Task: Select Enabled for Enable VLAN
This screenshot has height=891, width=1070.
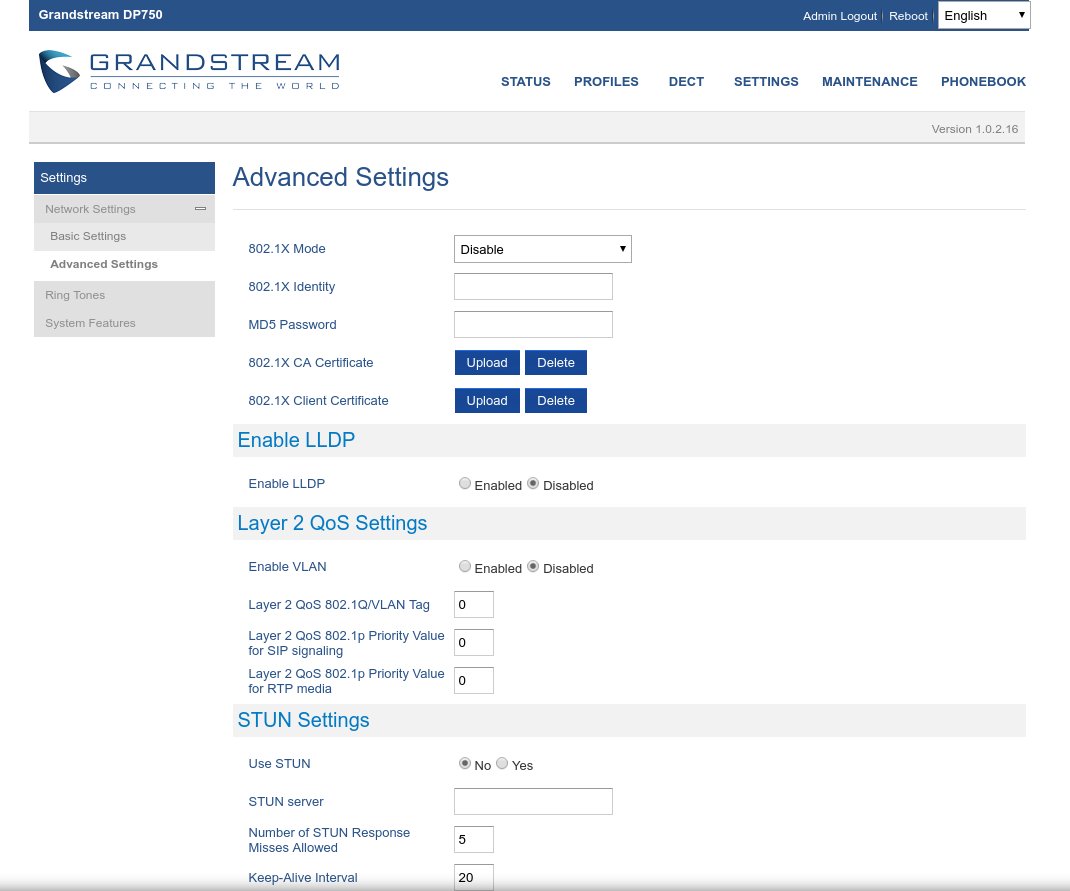Action: (x=465, y=567)
